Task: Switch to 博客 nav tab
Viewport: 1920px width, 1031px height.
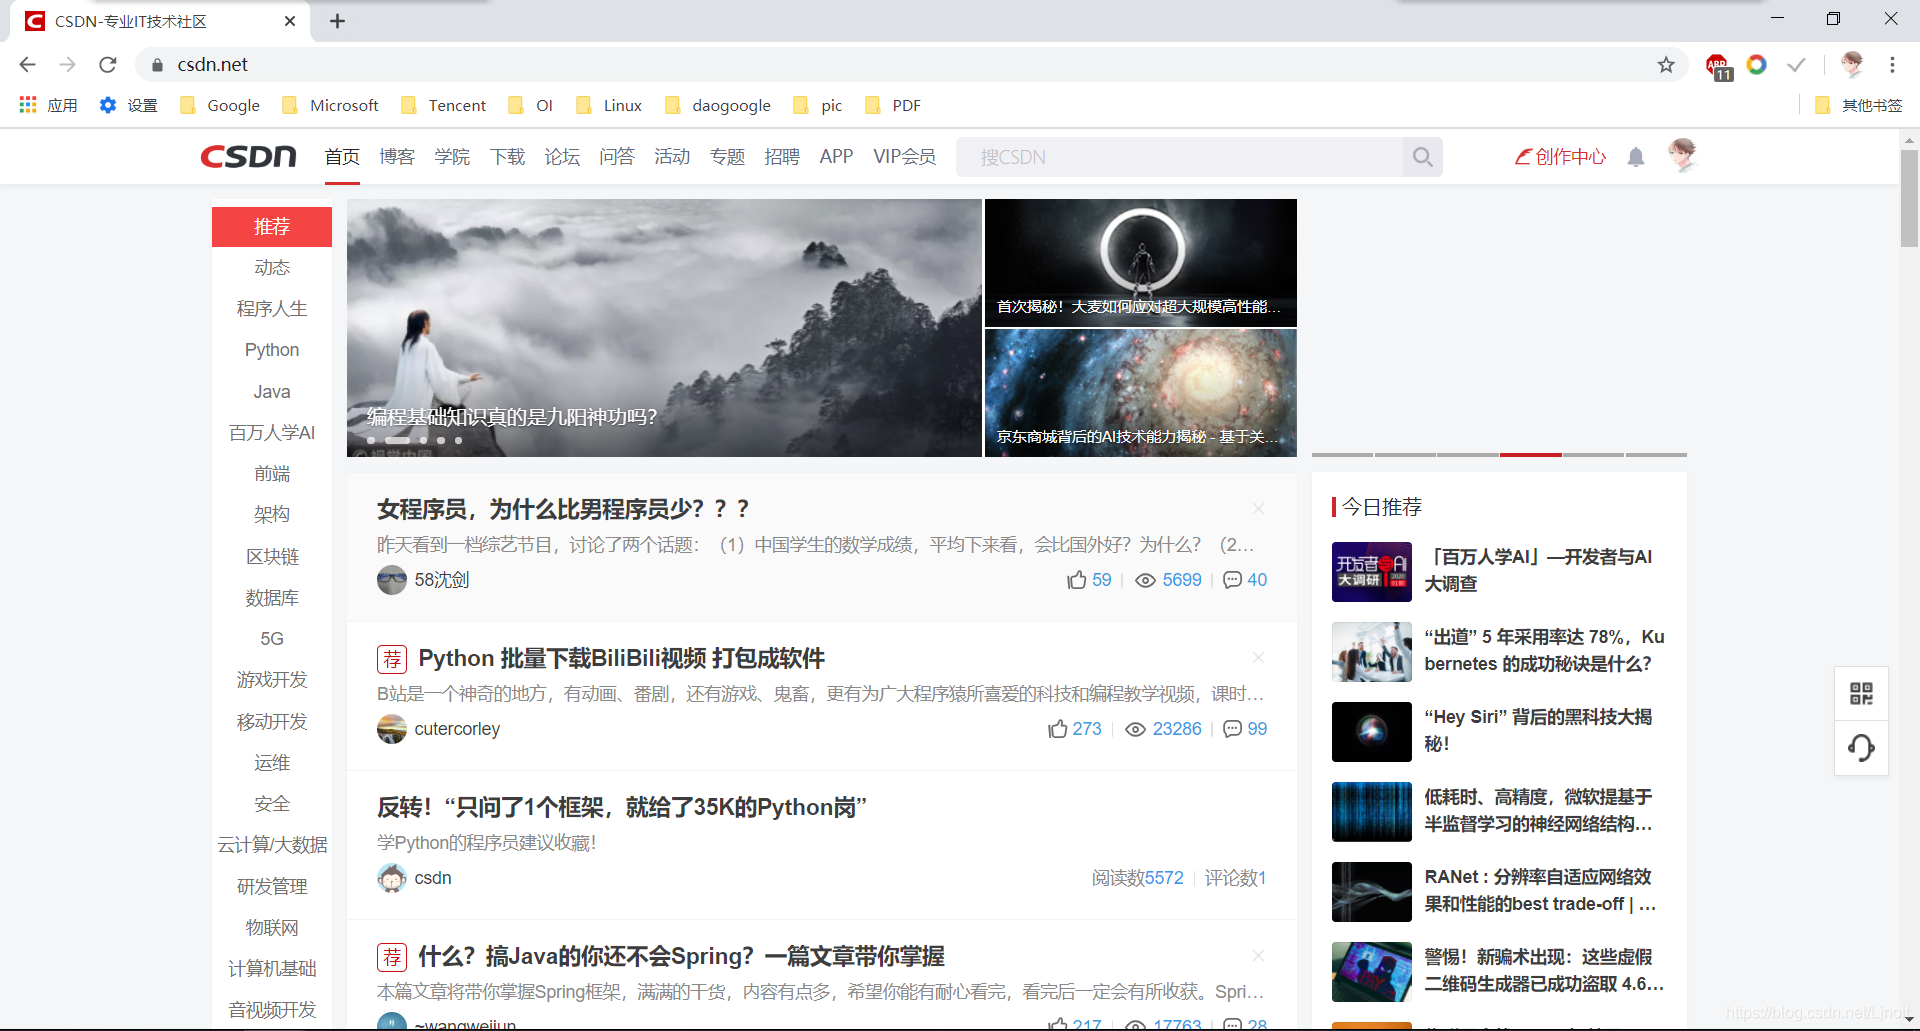Action: pos(397,157)
